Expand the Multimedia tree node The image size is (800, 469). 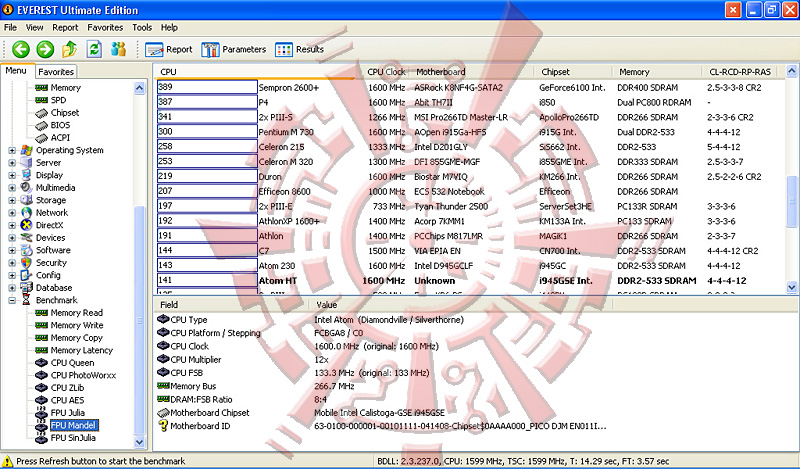[x=12, y=188]
